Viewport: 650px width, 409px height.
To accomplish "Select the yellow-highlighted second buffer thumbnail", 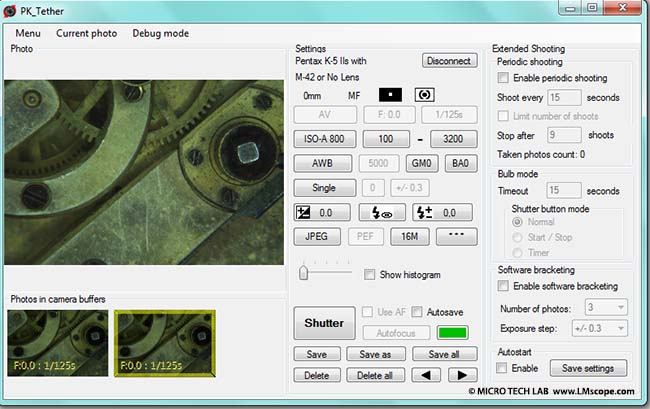I will tap(165, 344).
